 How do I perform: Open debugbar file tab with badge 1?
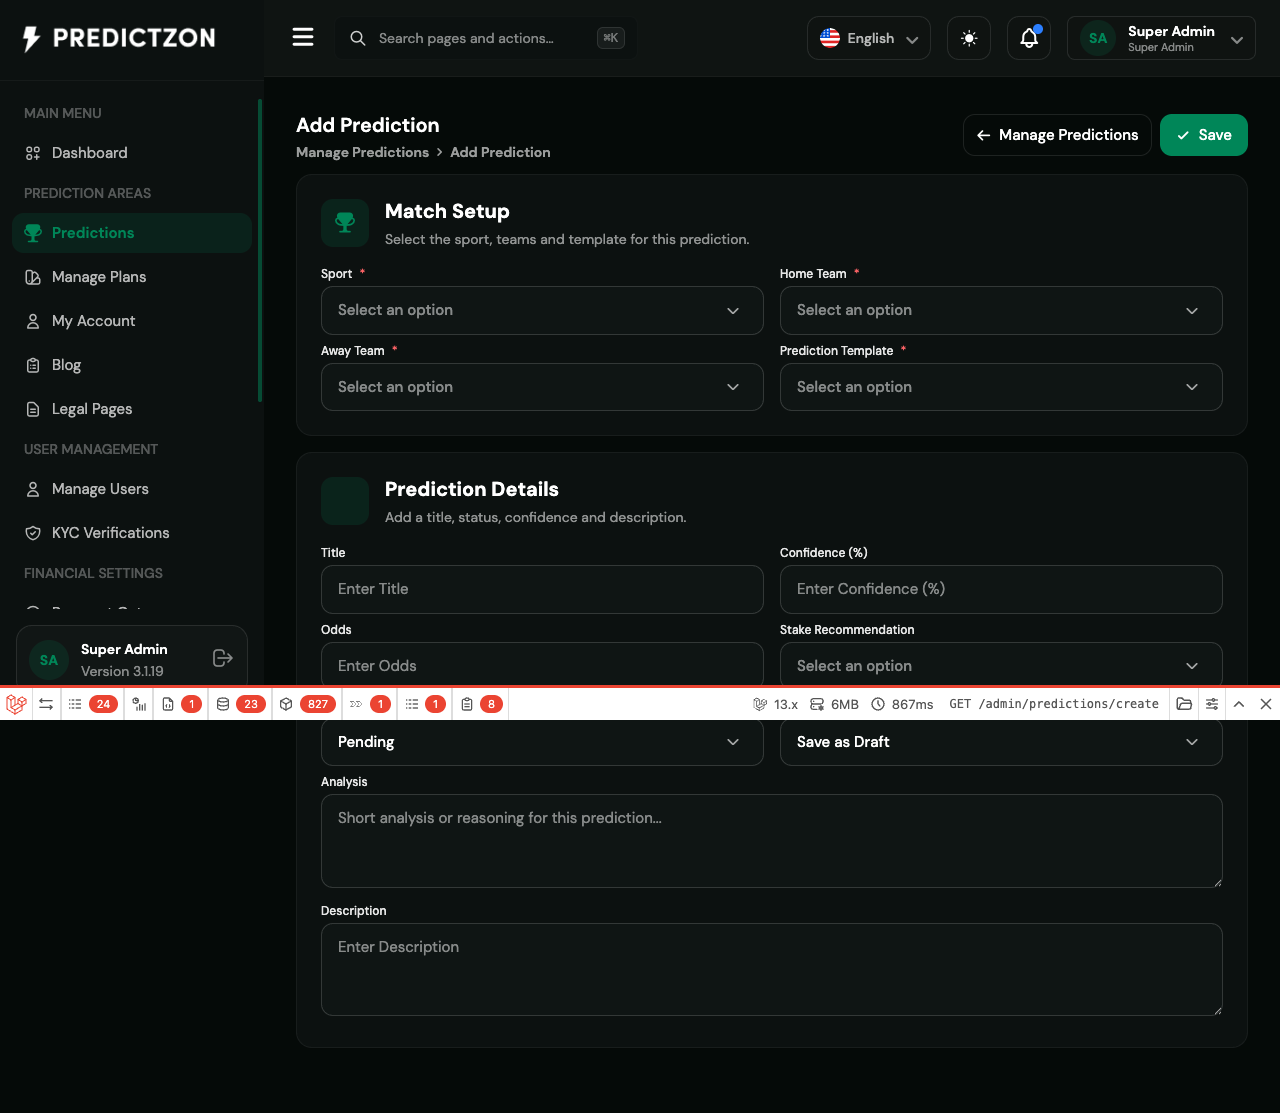tap(181, 704)
